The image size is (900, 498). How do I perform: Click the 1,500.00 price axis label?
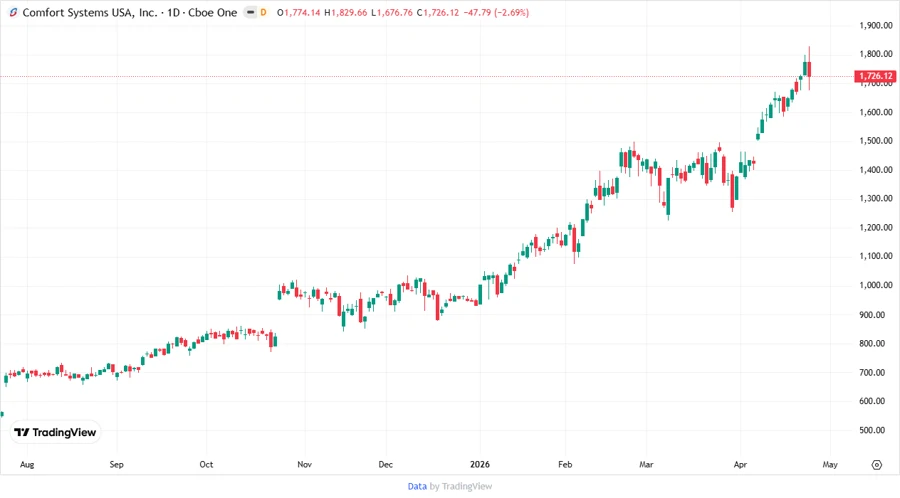[876, 141]
